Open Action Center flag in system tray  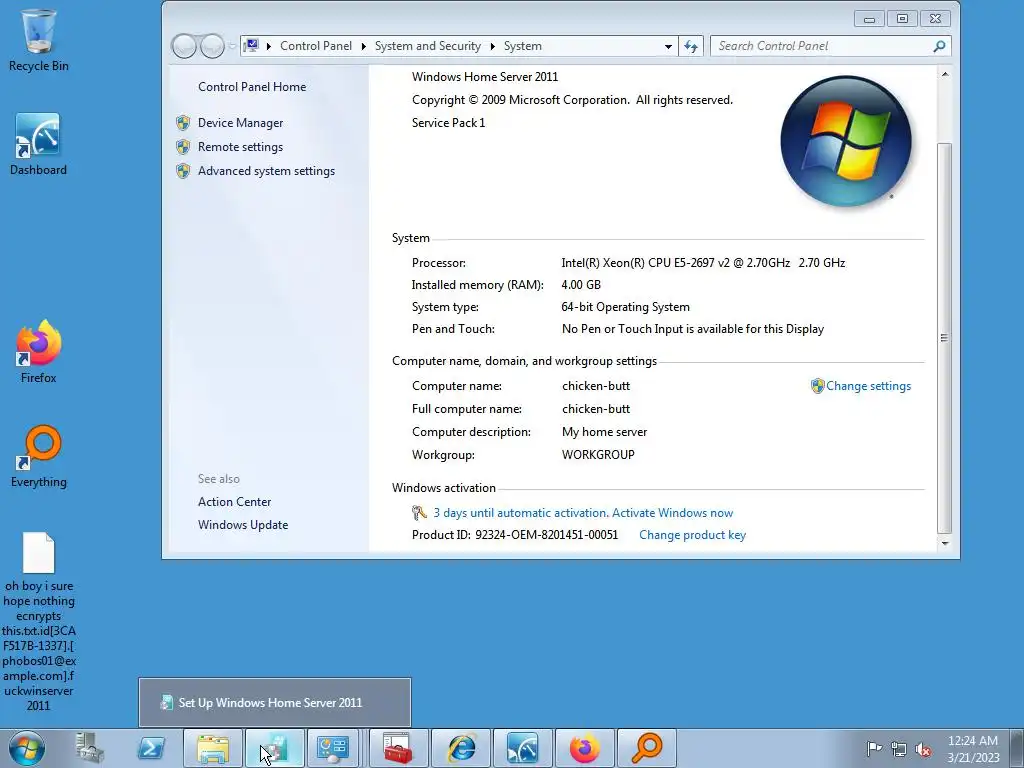point(874,748)
